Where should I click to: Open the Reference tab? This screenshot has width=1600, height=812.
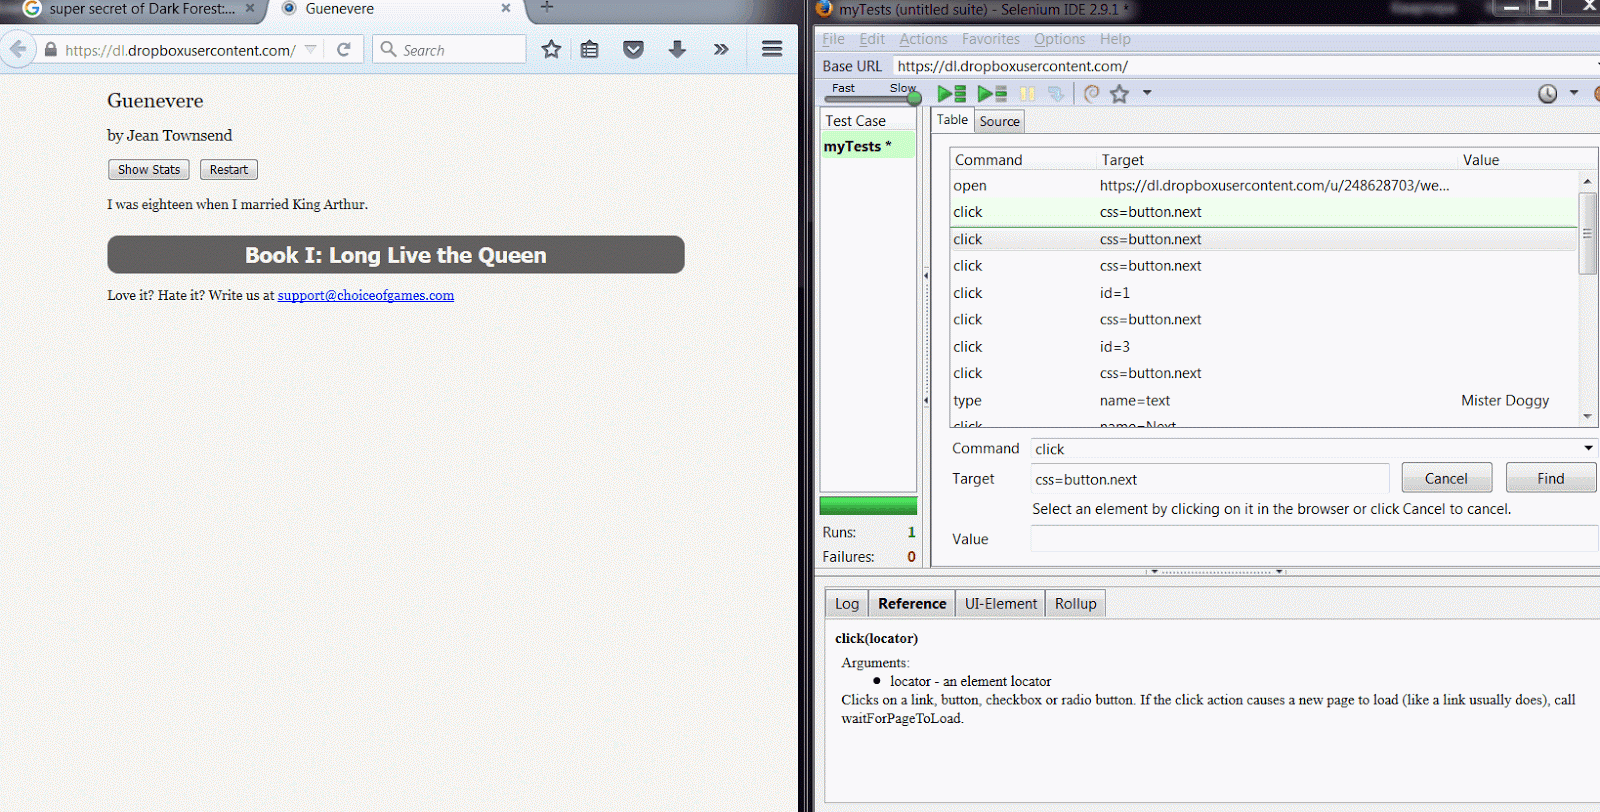coord(912,603)
